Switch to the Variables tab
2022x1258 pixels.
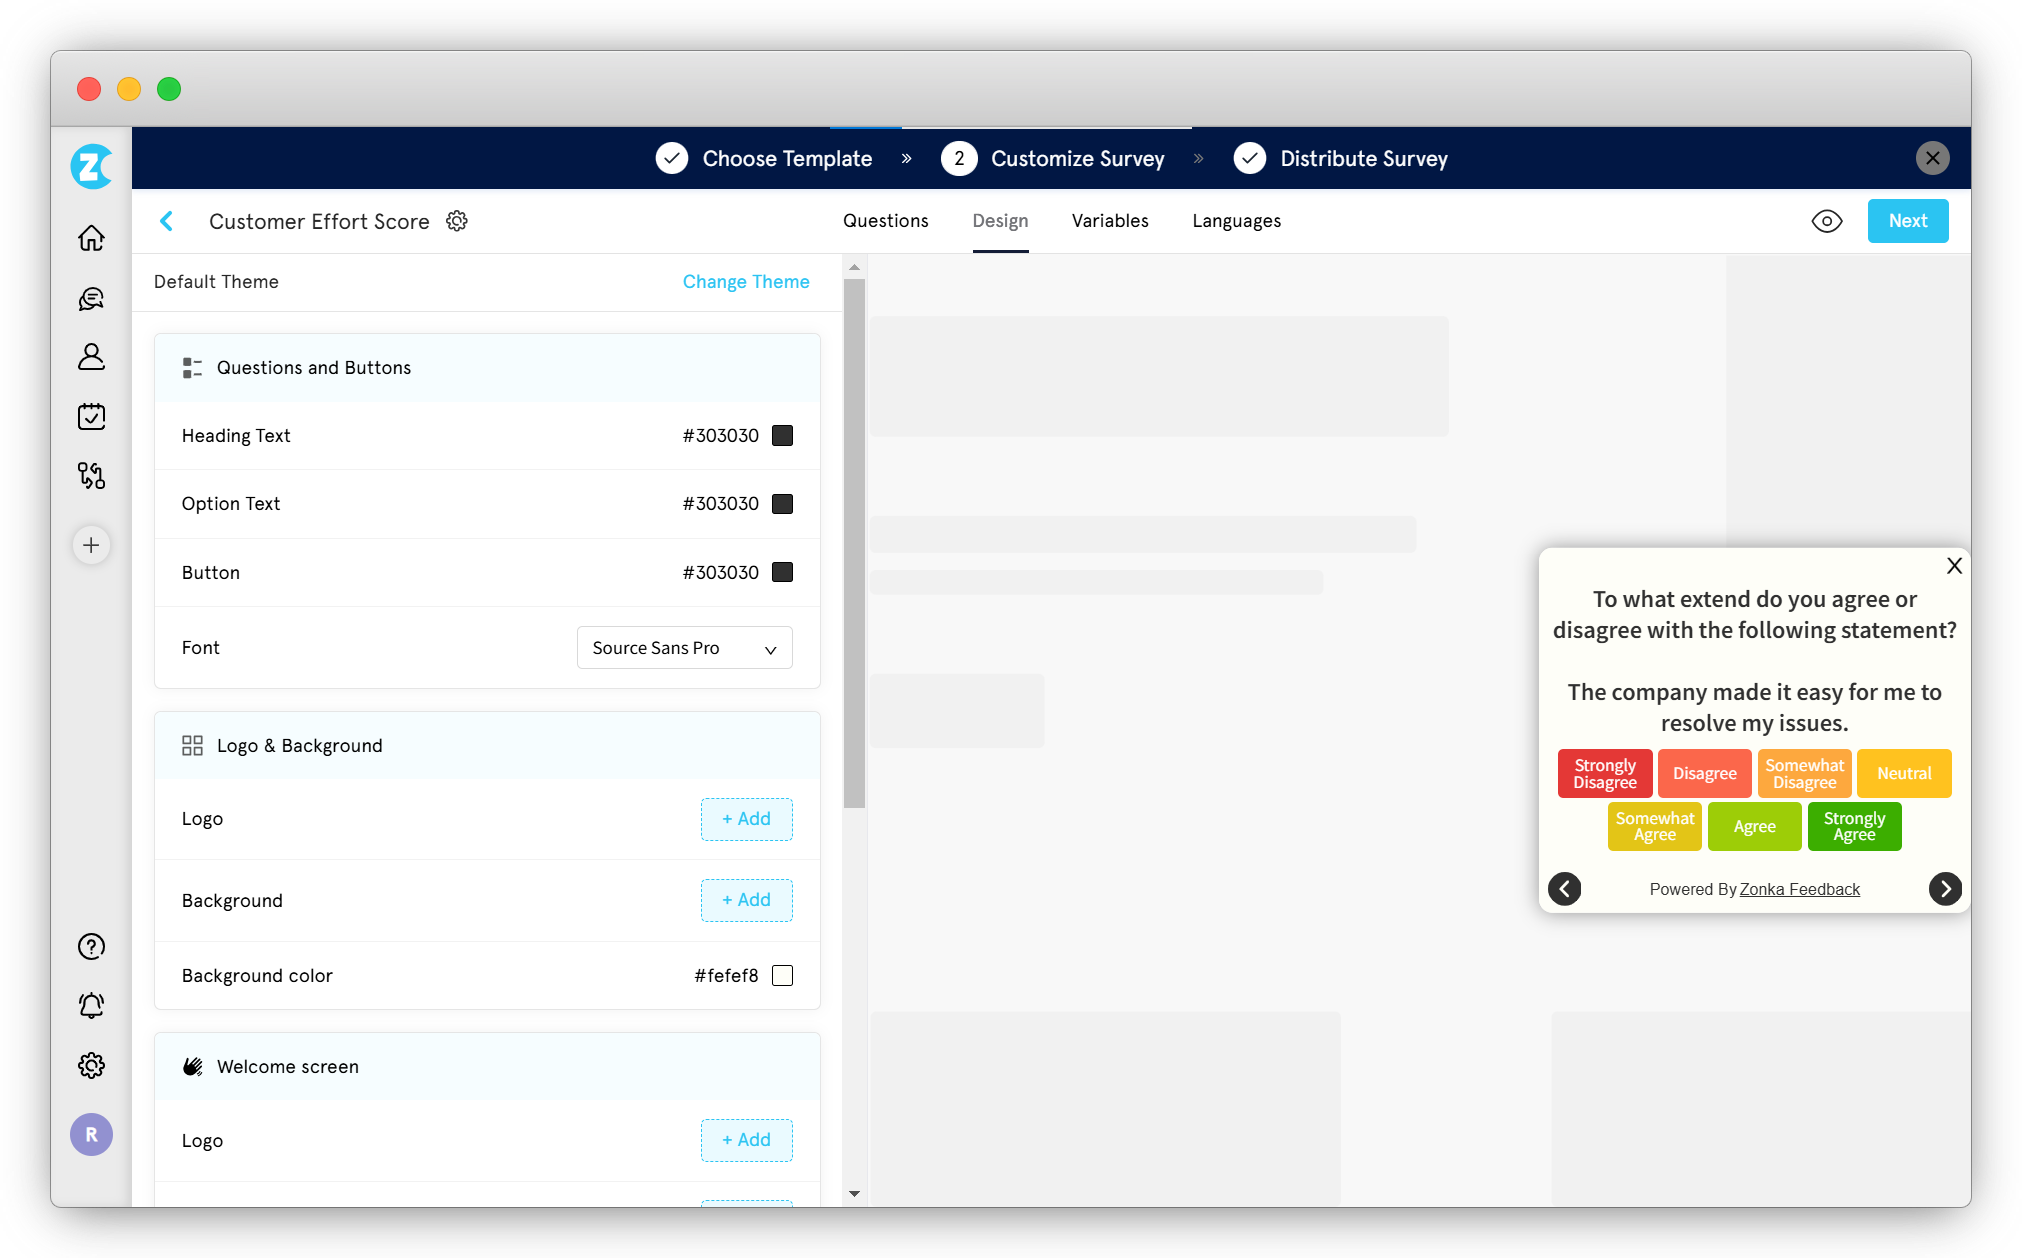[1110, 221]
